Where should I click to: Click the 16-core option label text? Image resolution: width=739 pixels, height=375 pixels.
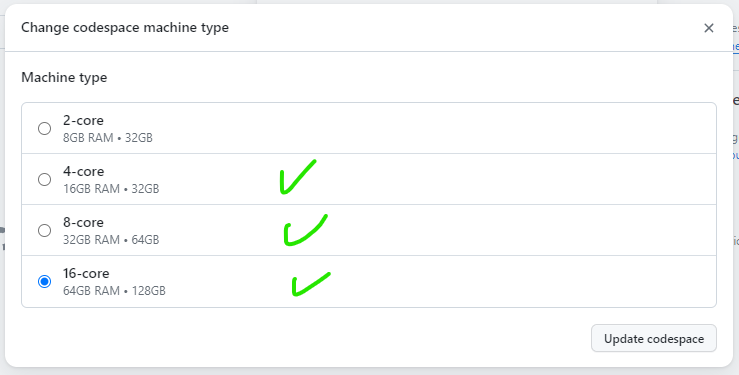click(x=86, y=274)
